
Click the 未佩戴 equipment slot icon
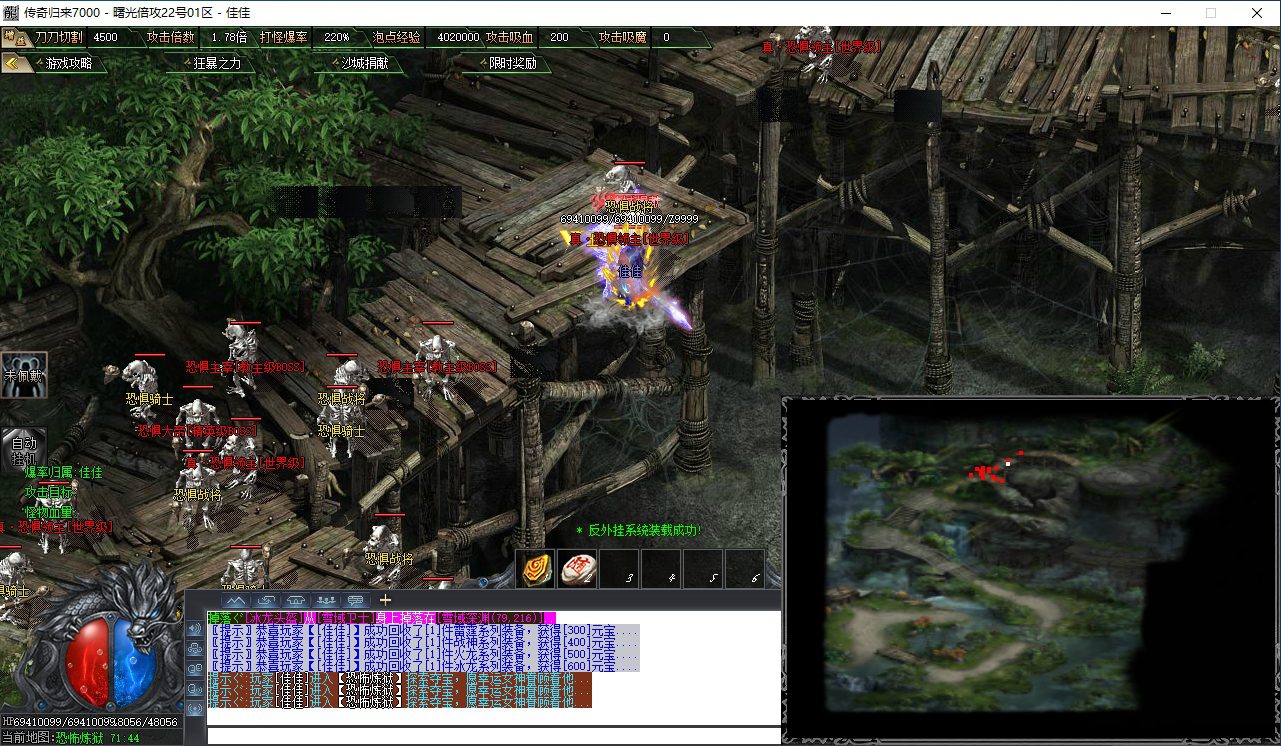tap(24, 375)
